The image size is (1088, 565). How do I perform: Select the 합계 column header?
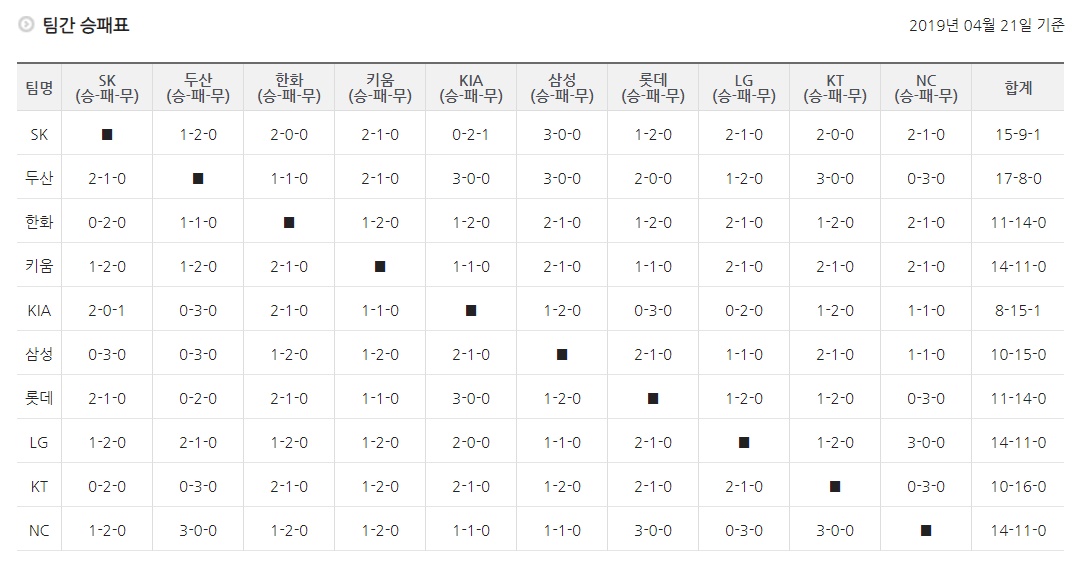[x=1018, y=87]
